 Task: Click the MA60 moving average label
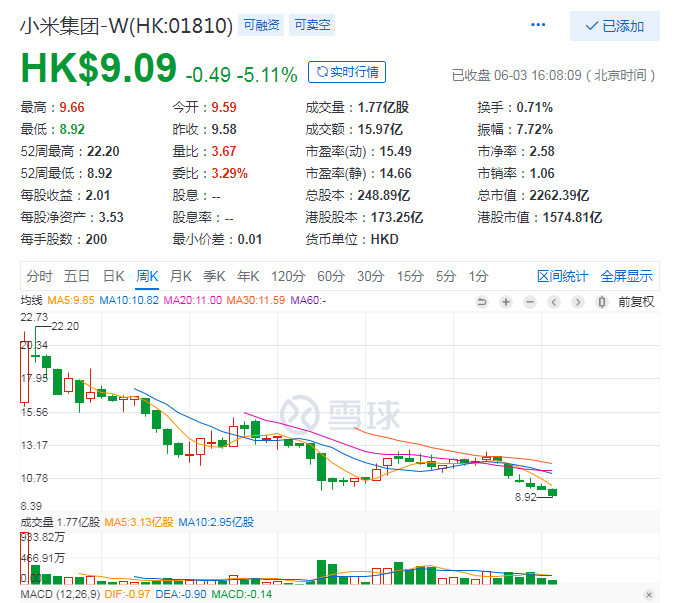point(308,300)
